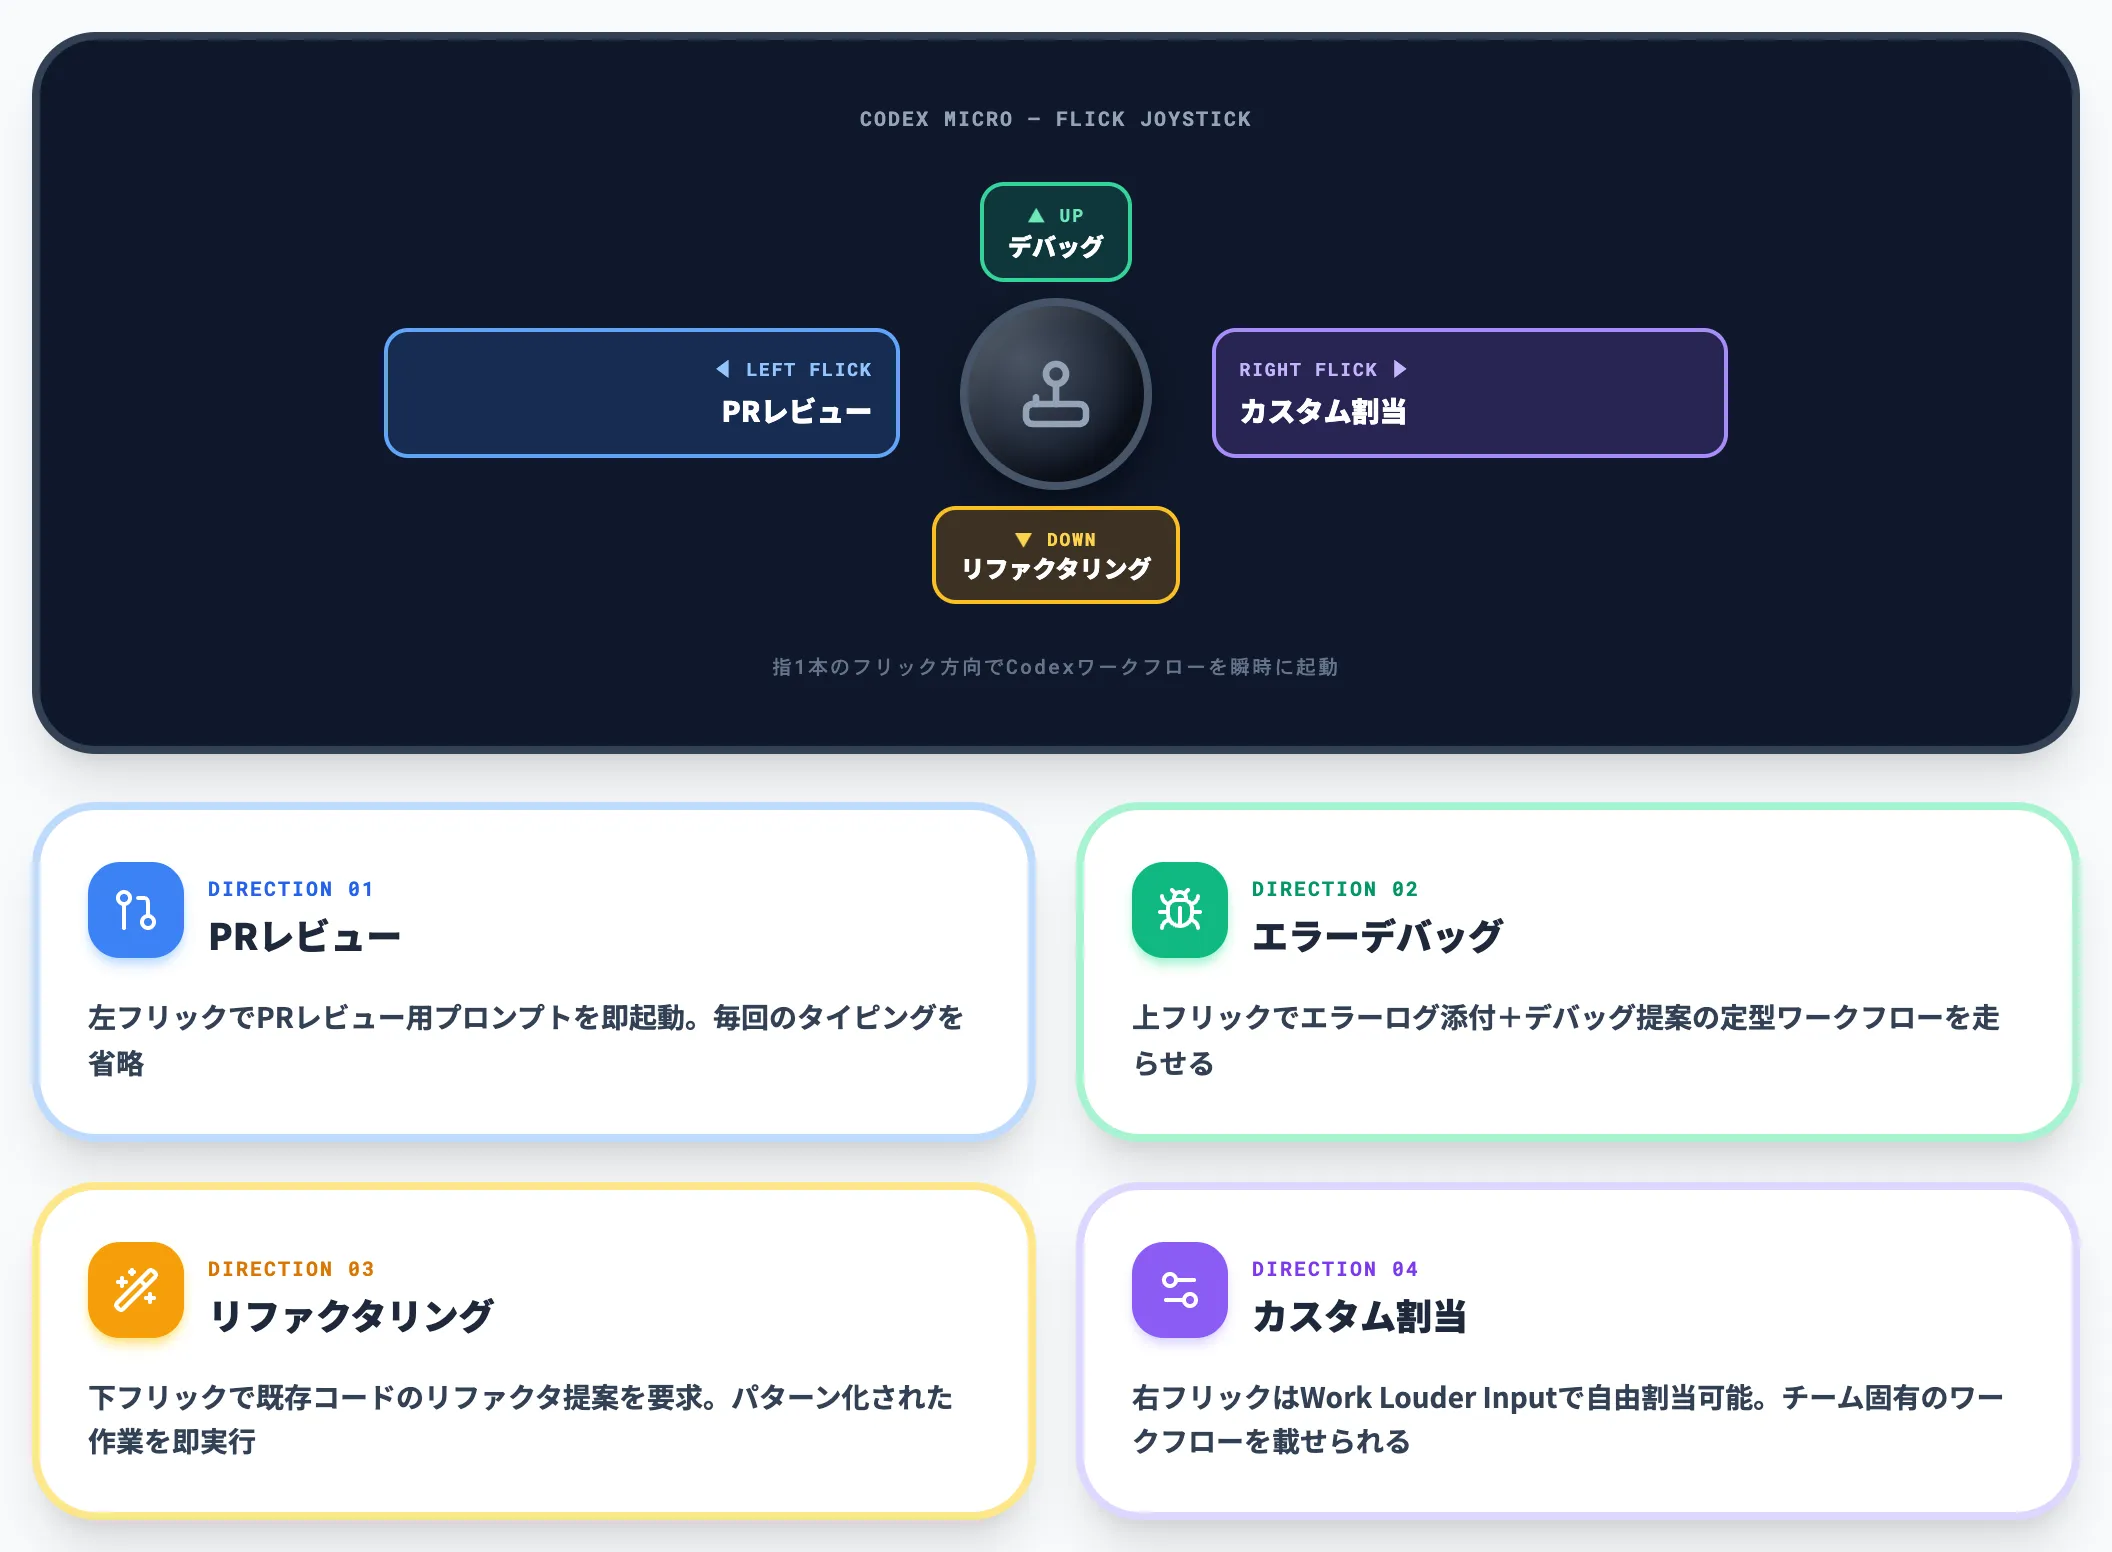The height and width of the screenshot is (1552, 2112).
Task: Click the blue pull request icon
Action: click(136, 910)
